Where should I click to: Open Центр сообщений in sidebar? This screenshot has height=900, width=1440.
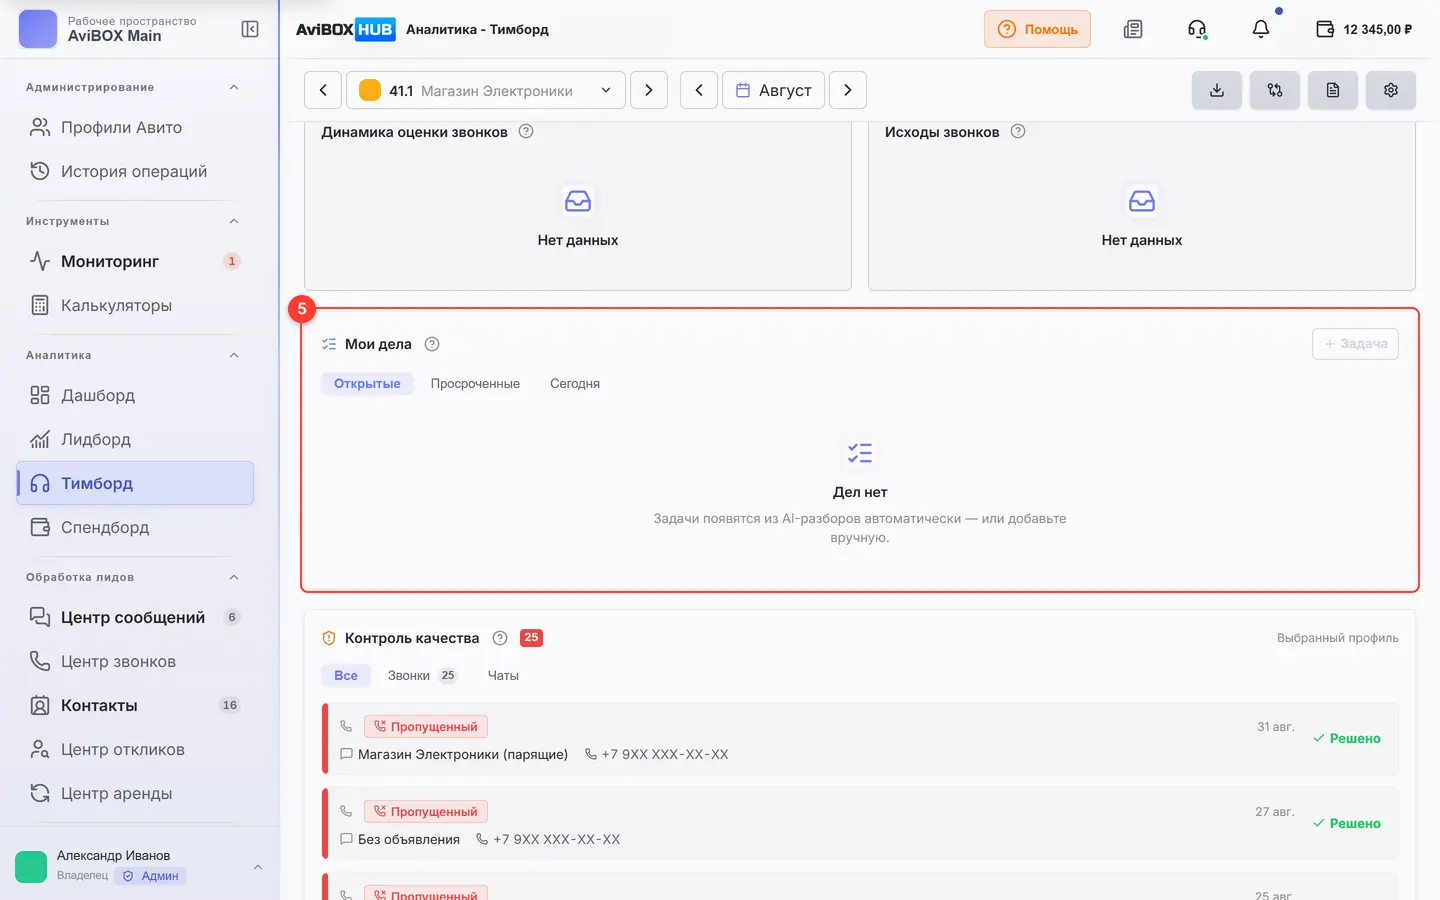(x=134, y=617)
